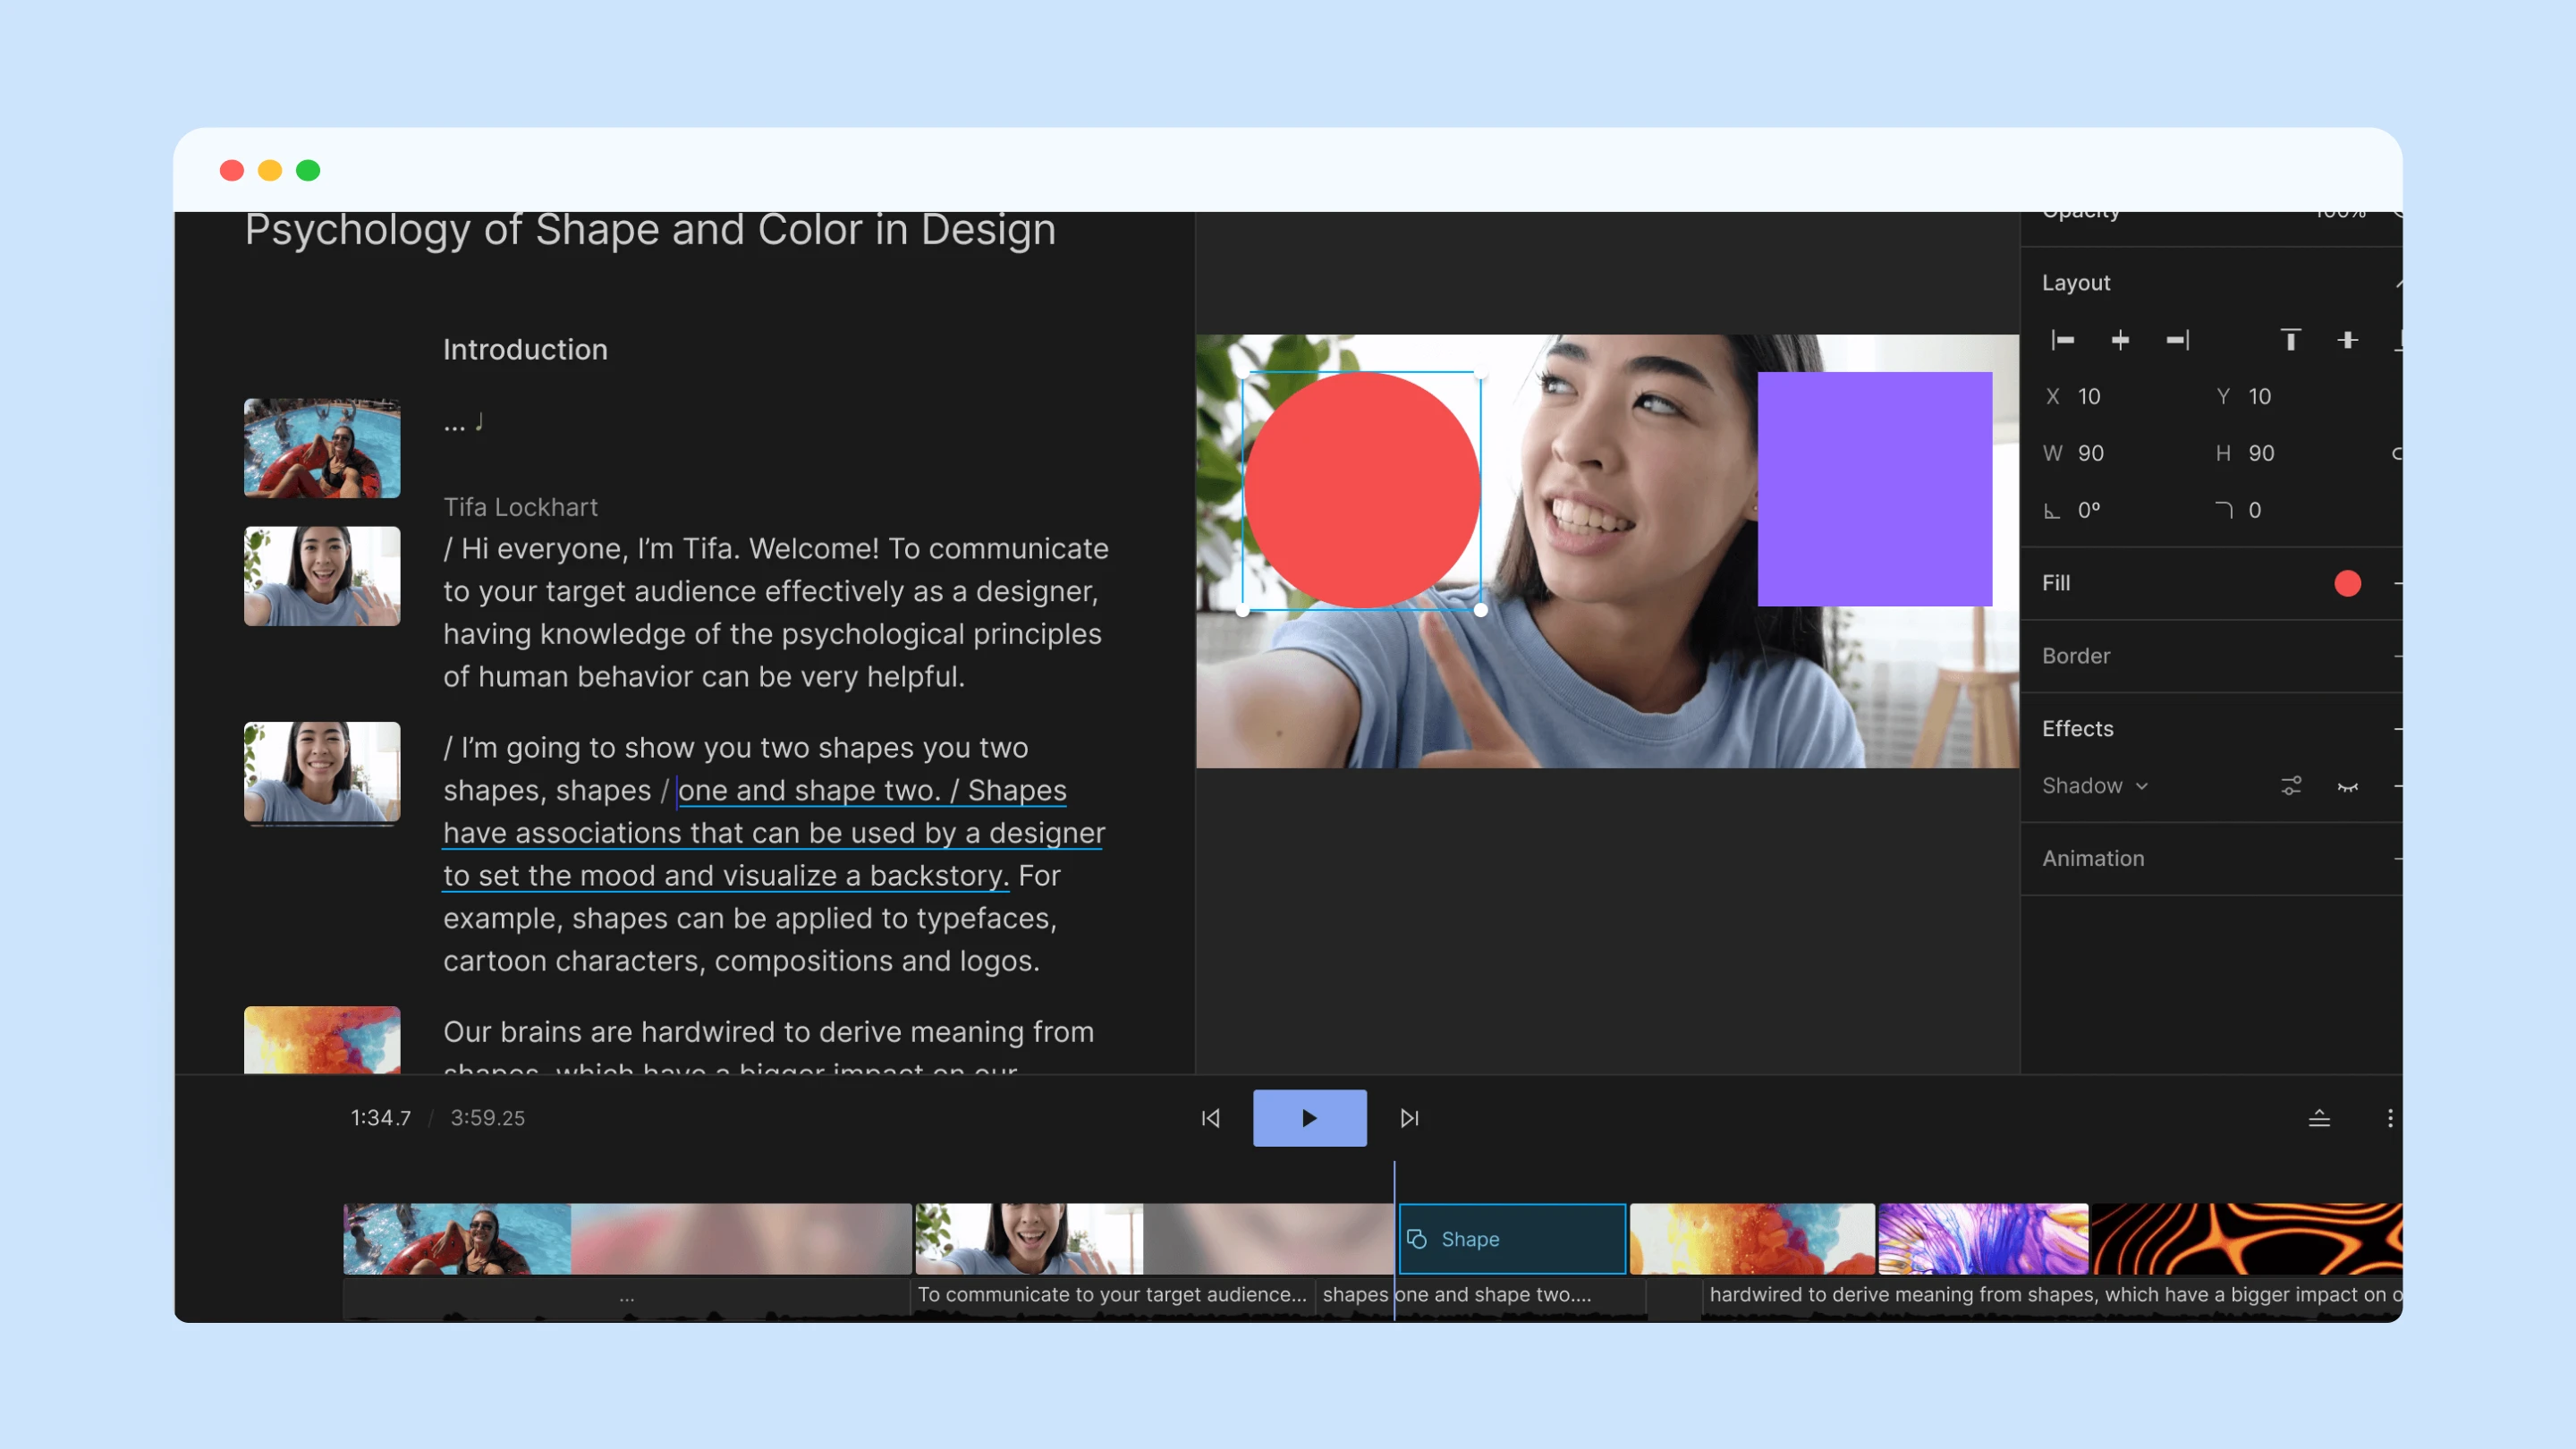
Task: Click the pool scene thumbnail in script
Action: pos(322,449)
